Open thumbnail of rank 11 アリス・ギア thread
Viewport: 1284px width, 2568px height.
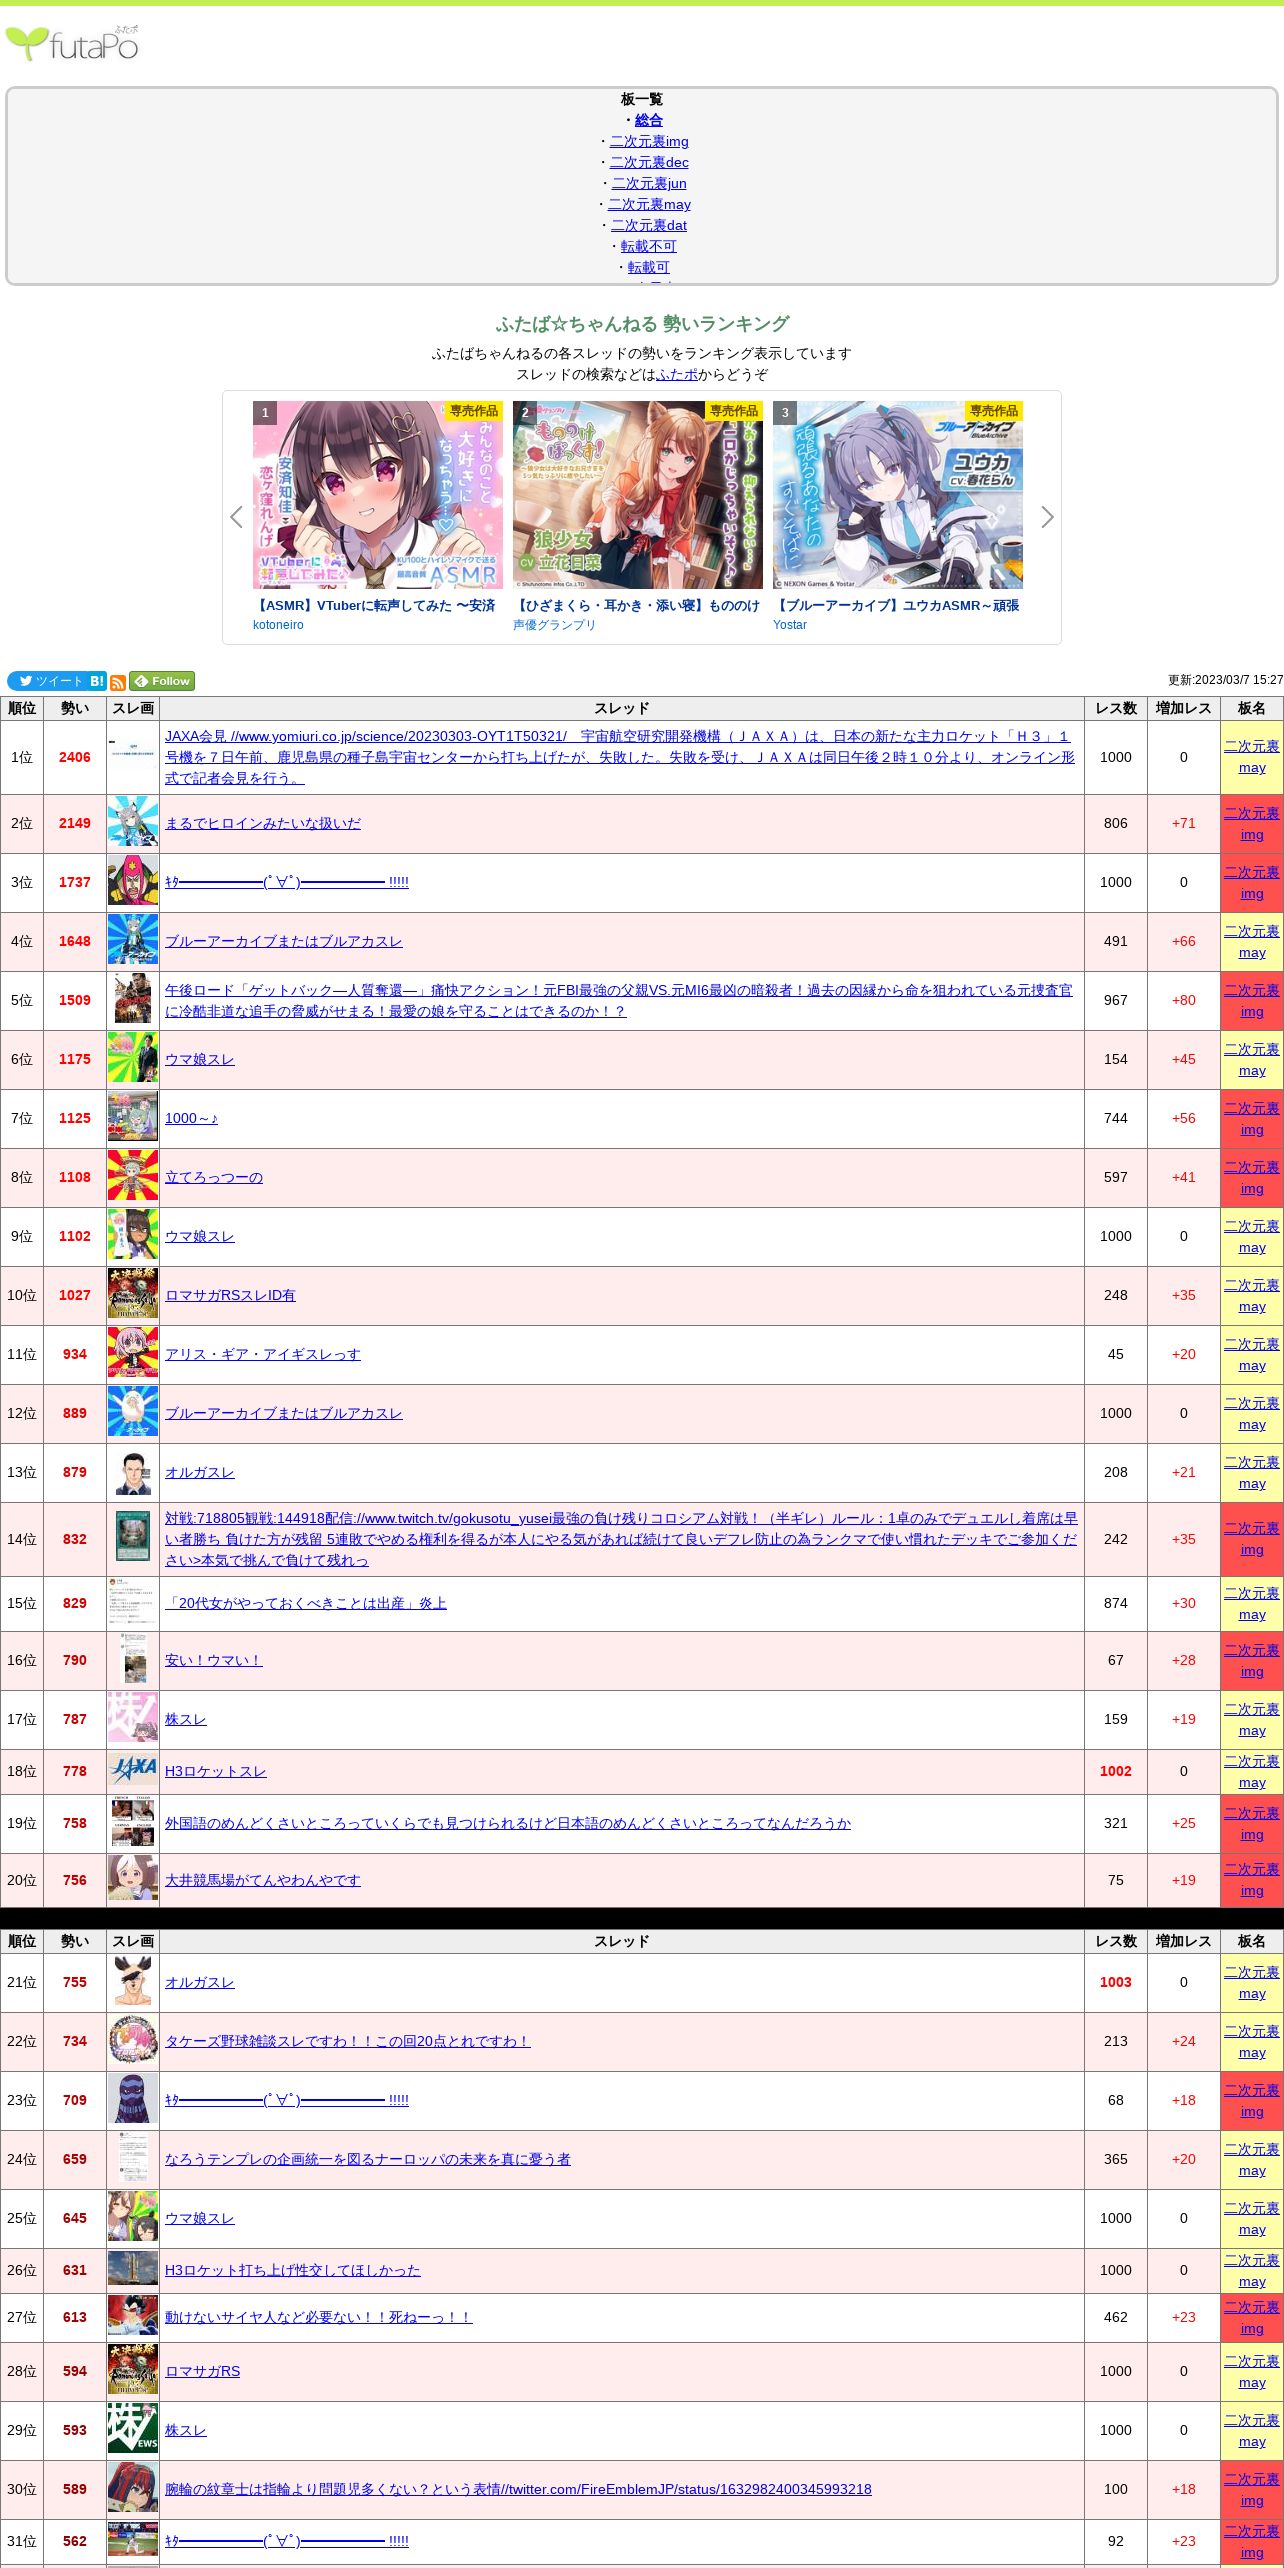pyautogui.click(x=133, y=1354)
